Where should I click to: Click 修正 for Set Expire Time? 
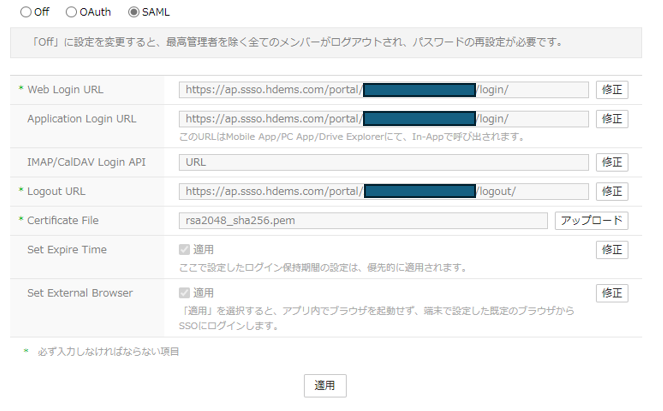pos(612,249)
